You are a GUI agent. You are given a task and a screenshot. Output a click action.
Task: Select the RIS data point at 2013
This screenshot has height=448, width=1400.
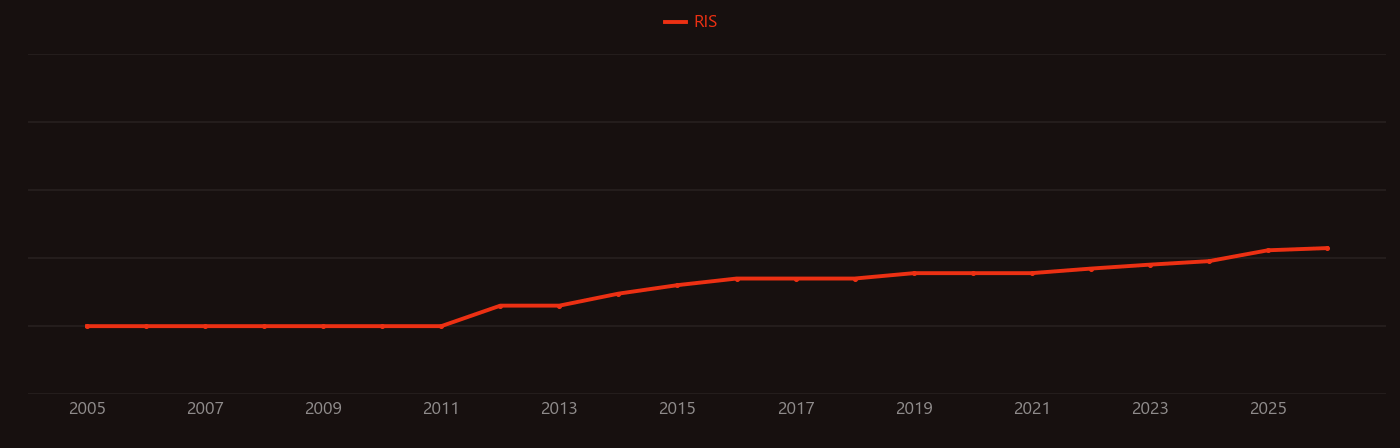pyautogui.click(x=559, y=306)
